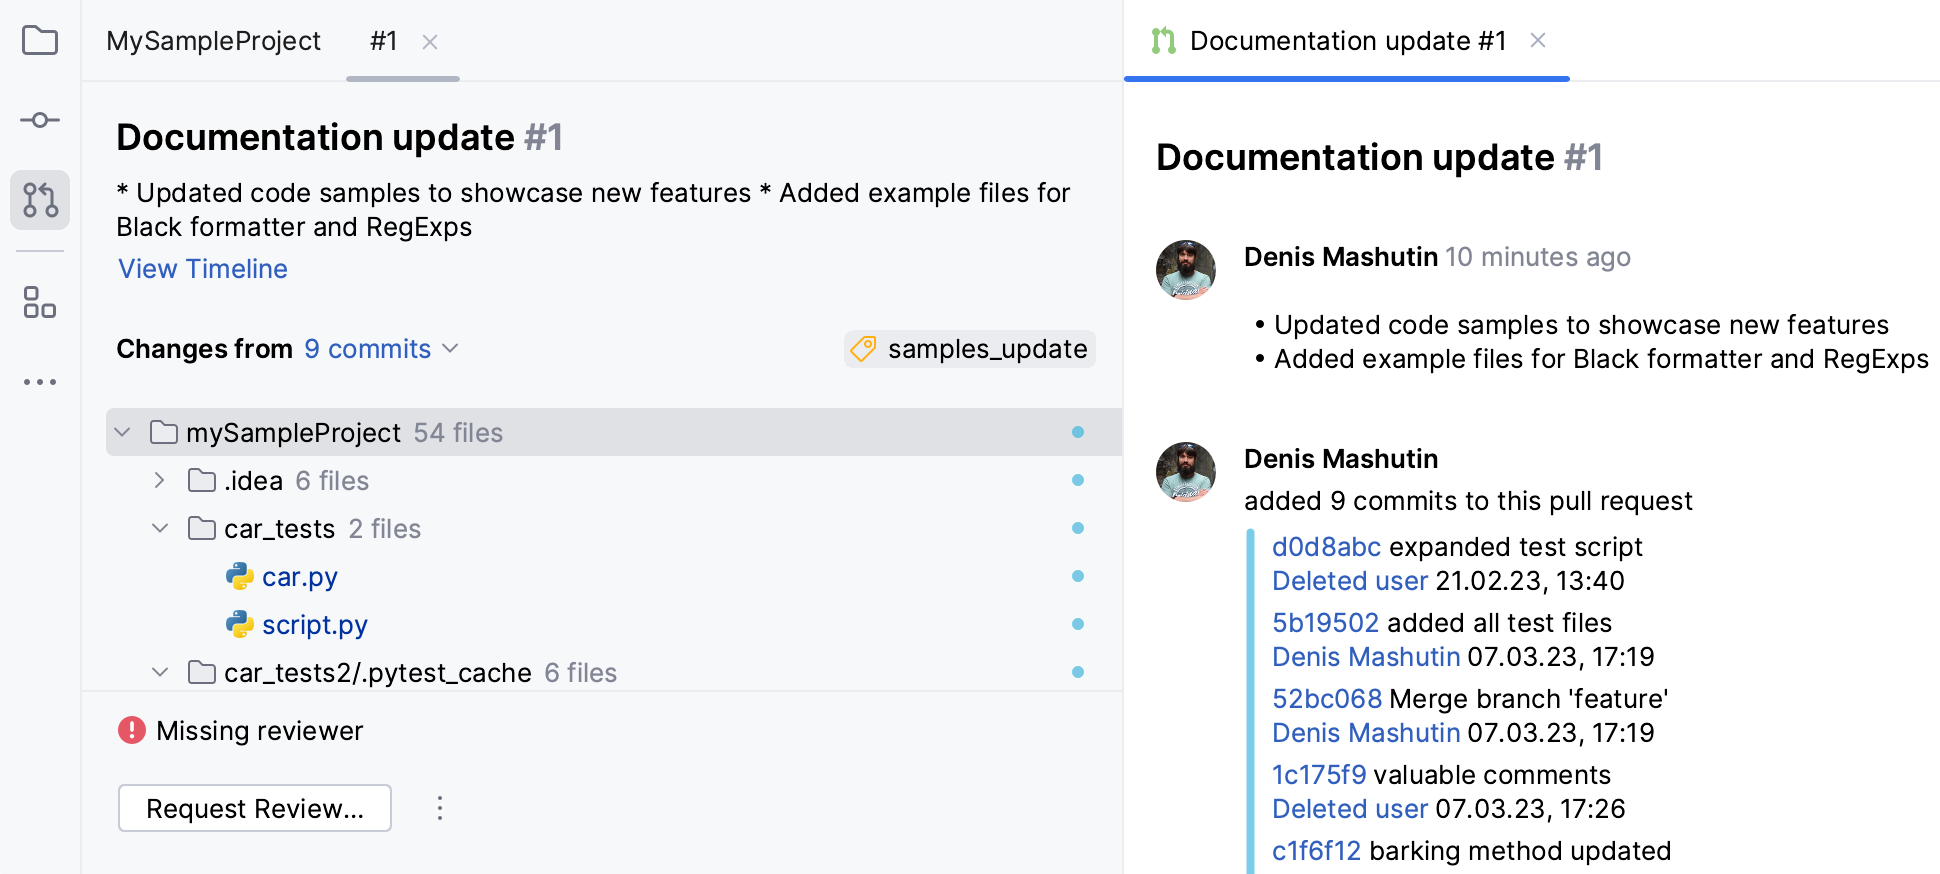Click the car.py Python file icon
Image resolution: width=1940 pixels, height=874 pixels.
[x=240, y=576]
